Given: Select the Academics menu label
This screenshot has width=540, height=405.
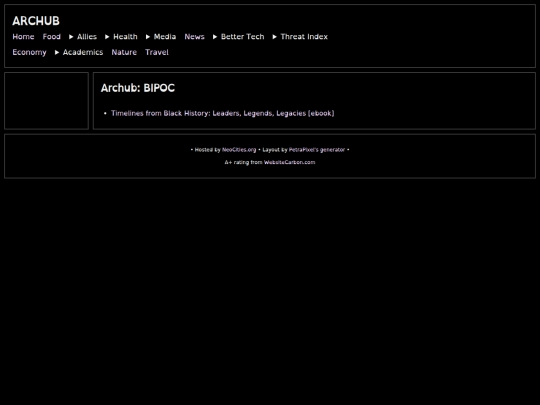Looking at the screenshot, I should click(x=83, y=52).
